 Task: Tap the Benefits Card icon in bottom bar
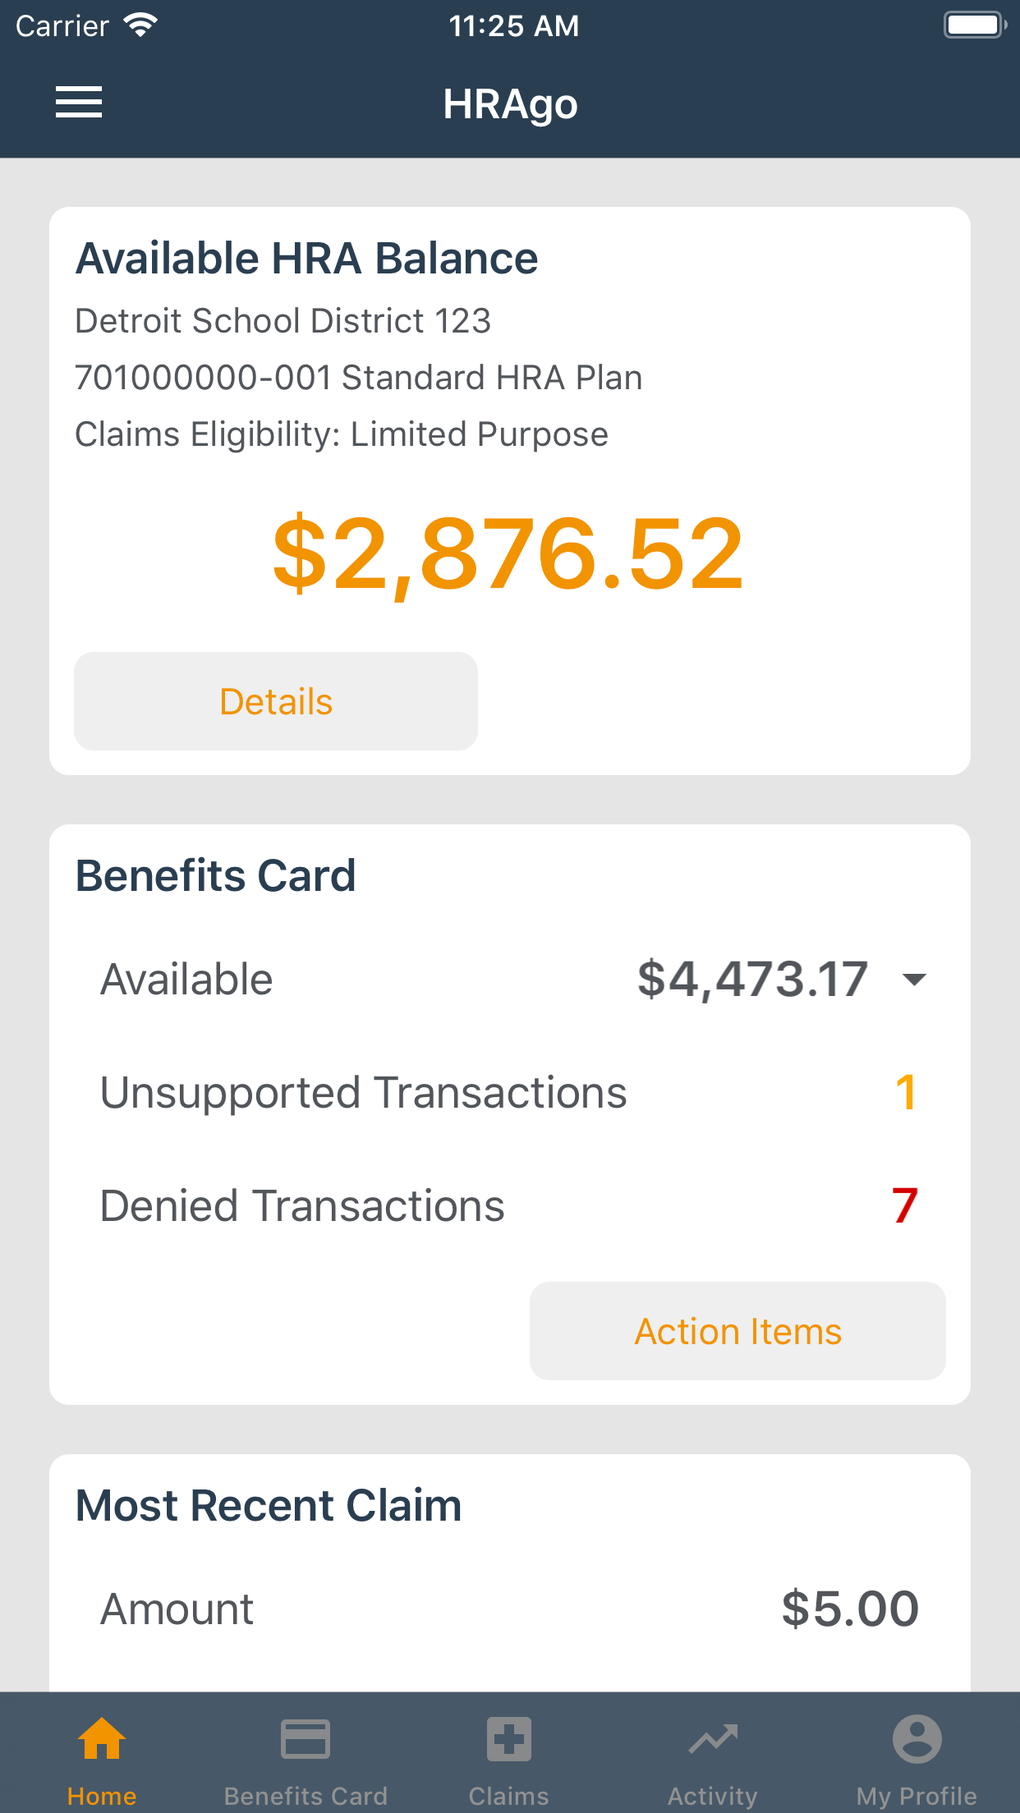click(x=305, y=1739)
